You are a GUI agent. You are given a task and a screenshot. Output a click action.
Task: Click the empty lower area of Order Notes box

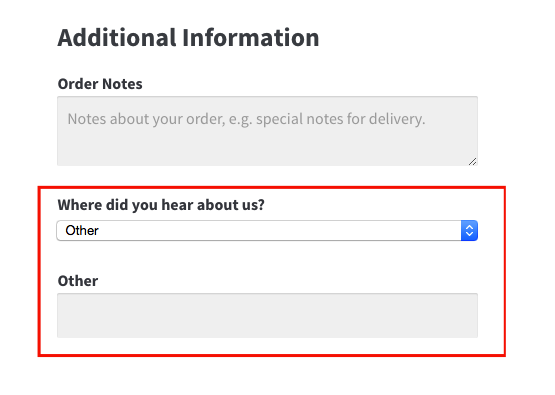[x=267, y=149]
